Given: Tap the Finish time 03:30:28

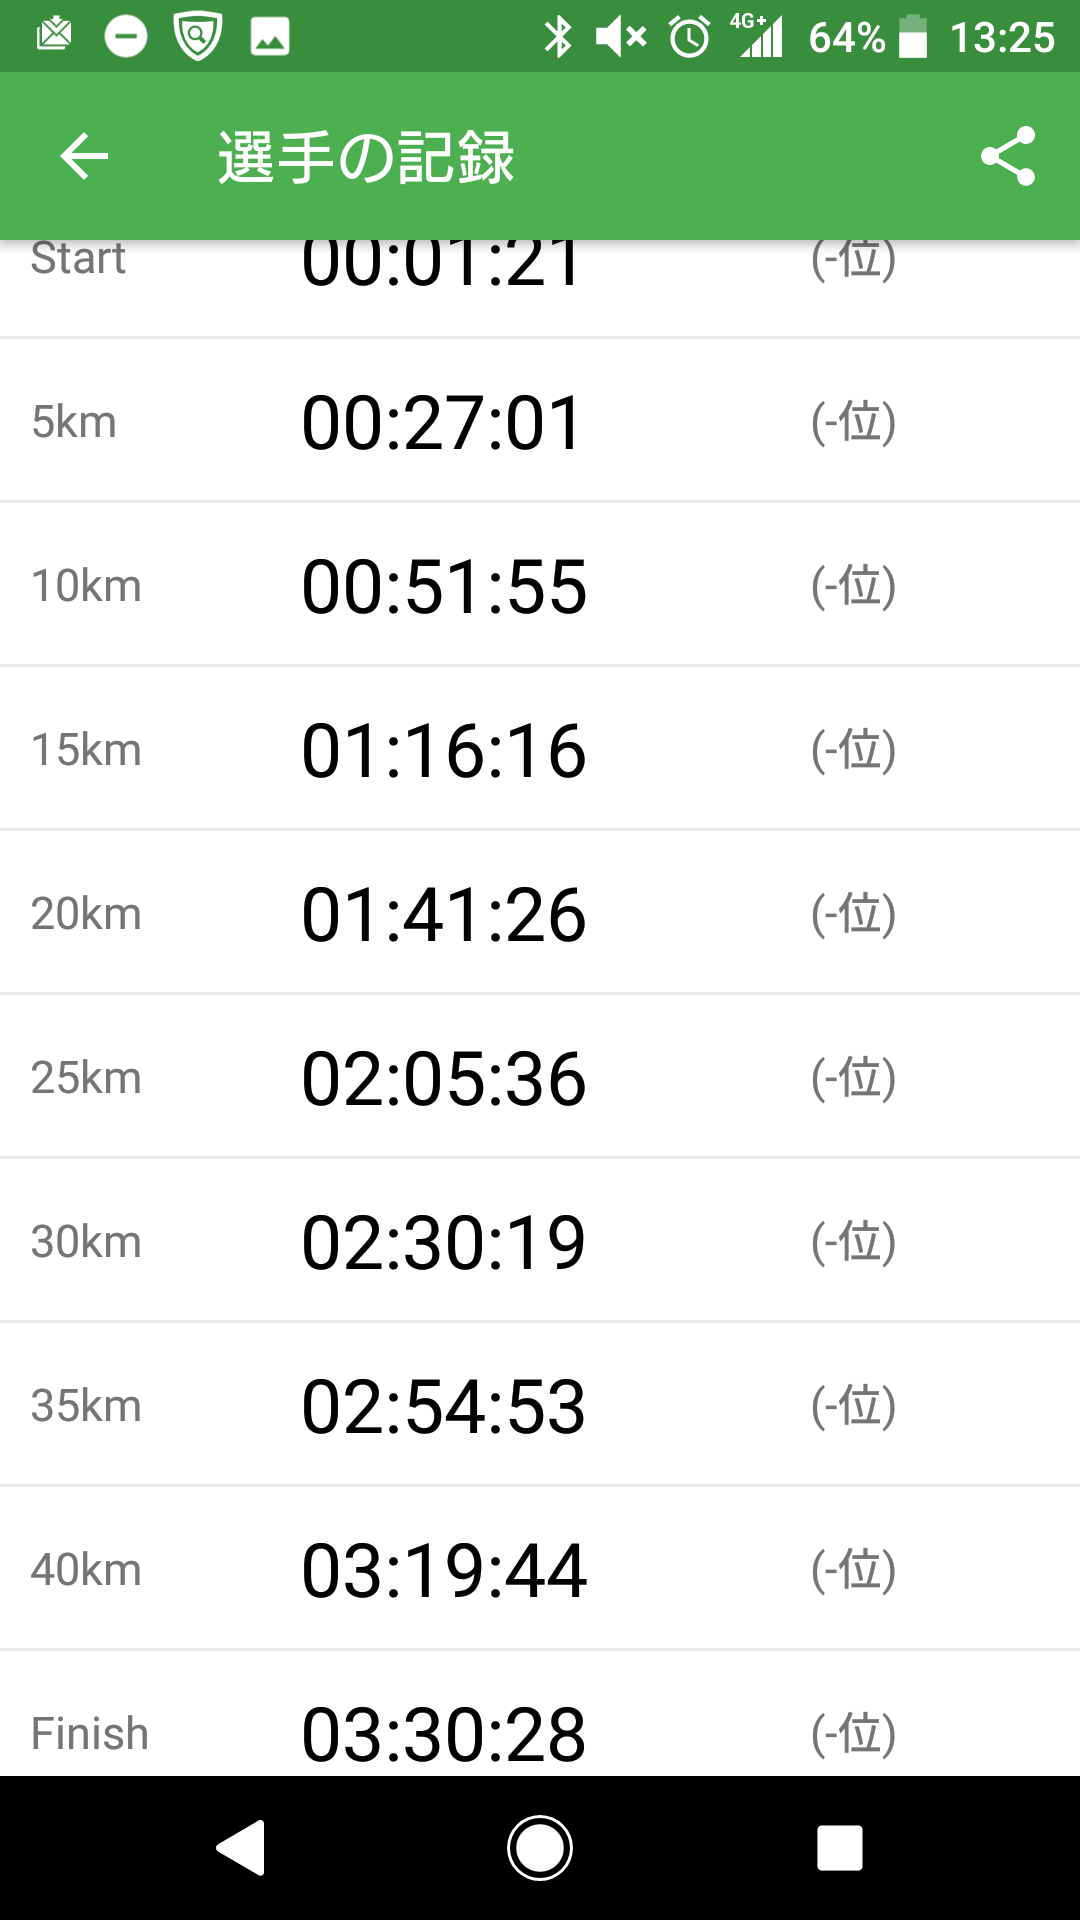Looking at the screenshot, I should coord(443,1734).
